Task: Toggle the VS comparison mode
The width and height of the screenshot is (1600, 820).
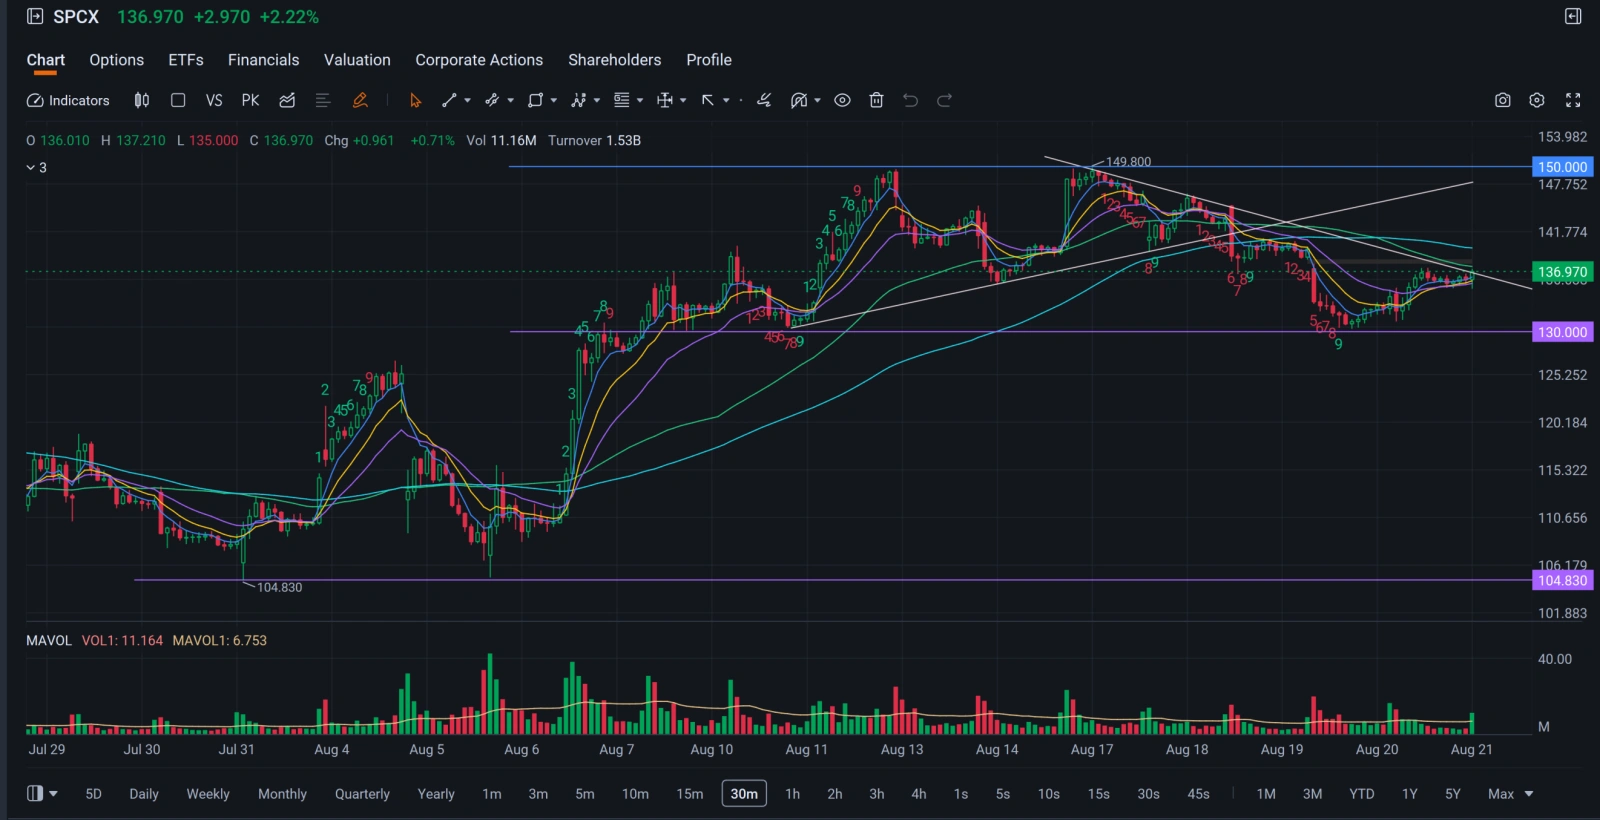Action: 214,100
